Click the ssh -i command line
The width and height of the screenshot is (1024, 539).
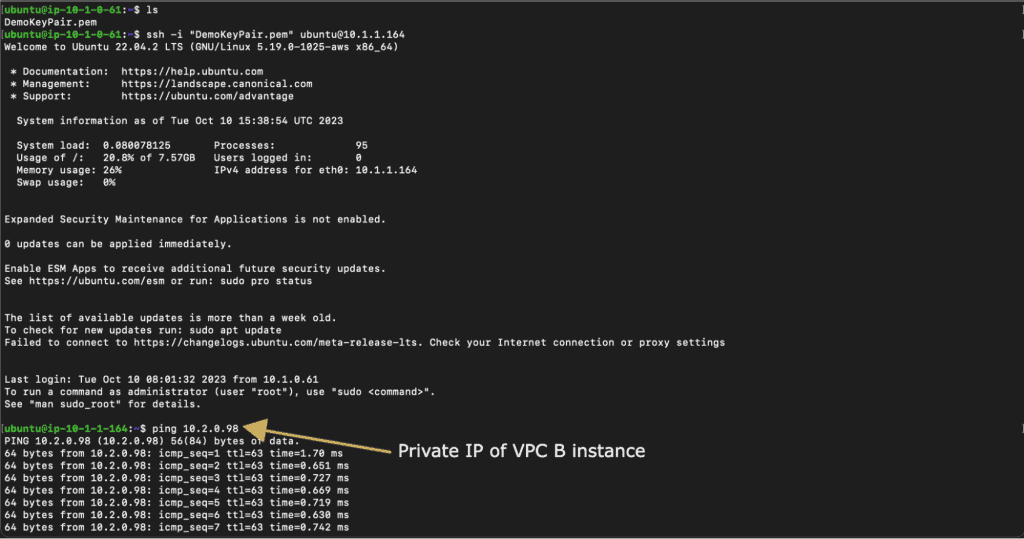pyautogui.click(x=275, y=35)
